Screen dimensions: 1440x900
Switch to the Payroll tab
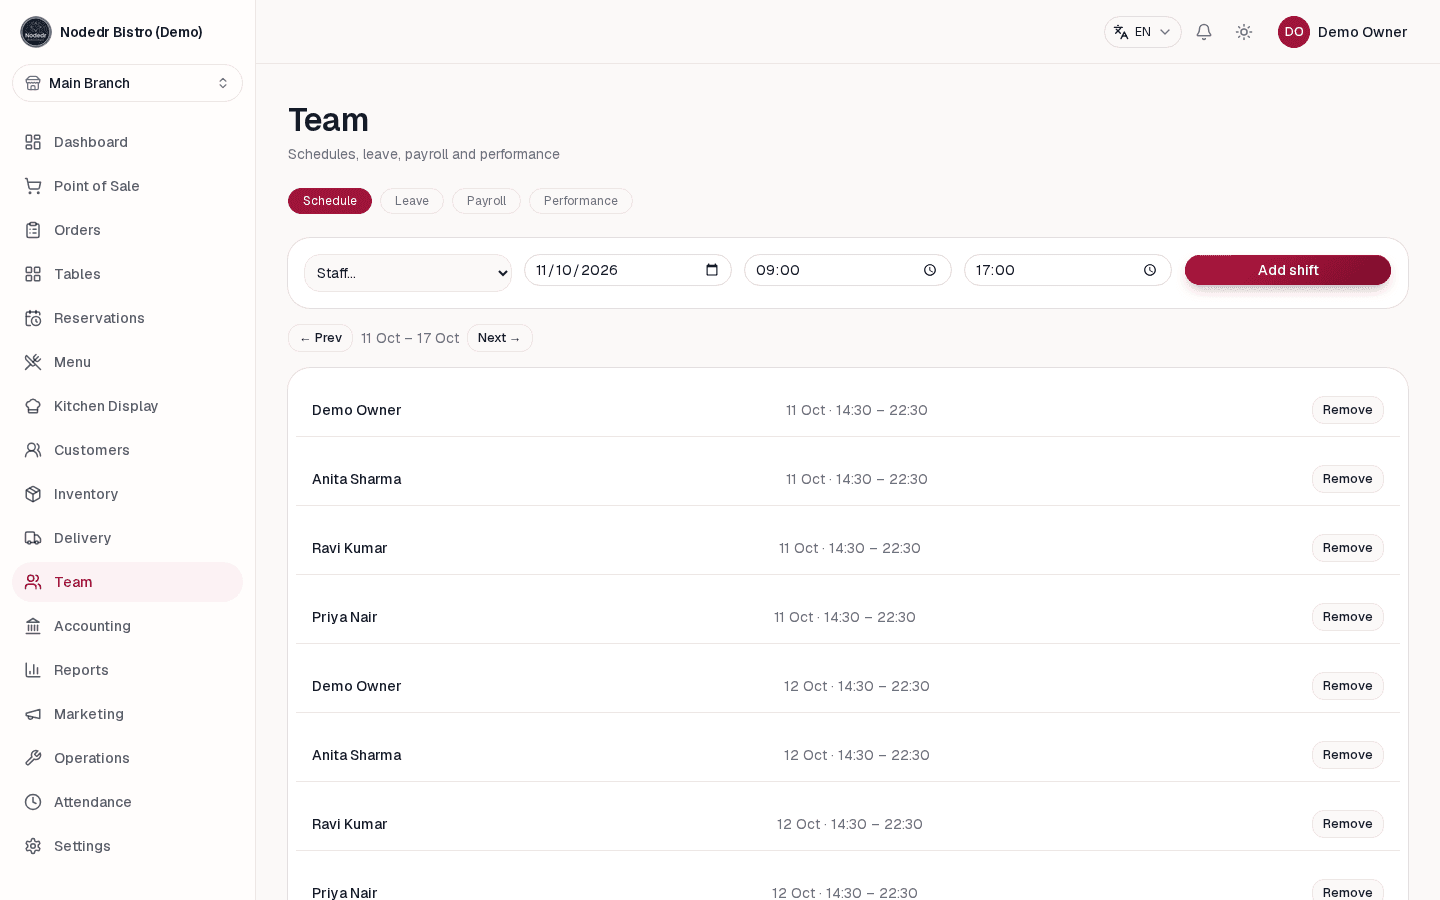coord(486,201)
